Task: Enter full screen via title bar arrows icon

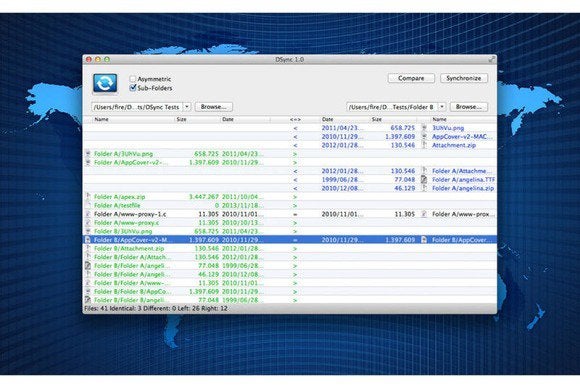Action: pyautogui.click(x=491, y=59)
